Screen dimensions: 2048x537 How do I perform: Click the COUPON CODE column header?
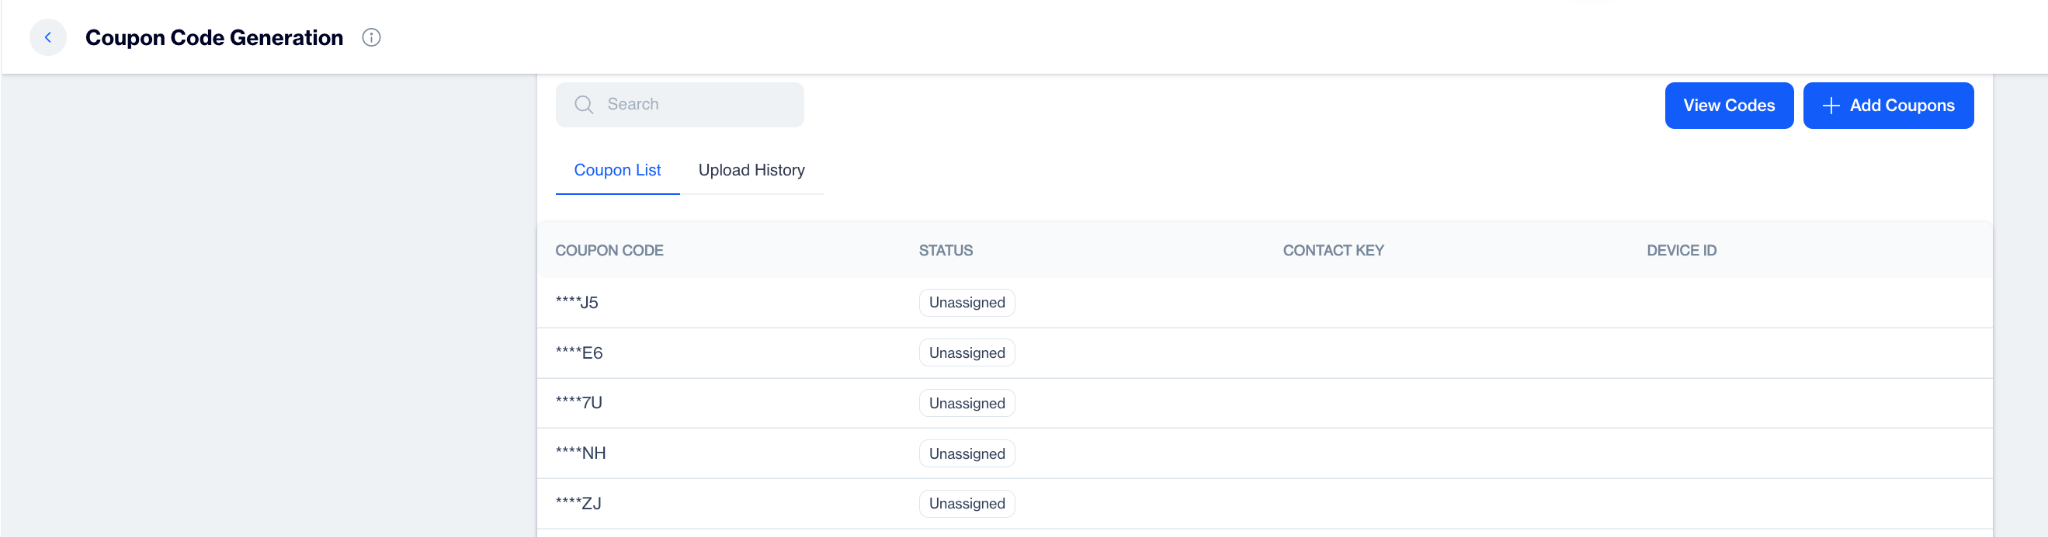pyautogui.click(x=609, y=250)
